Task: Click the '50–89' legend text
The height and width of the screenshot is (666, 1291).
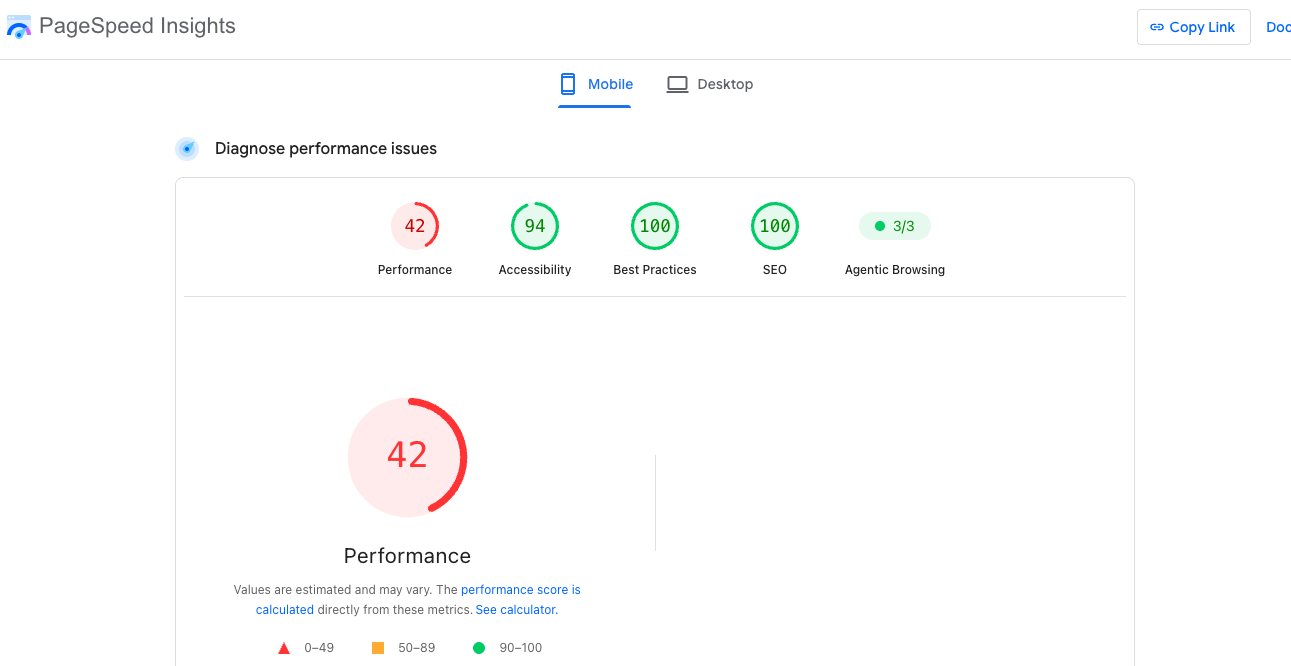Action: [417, 648]
